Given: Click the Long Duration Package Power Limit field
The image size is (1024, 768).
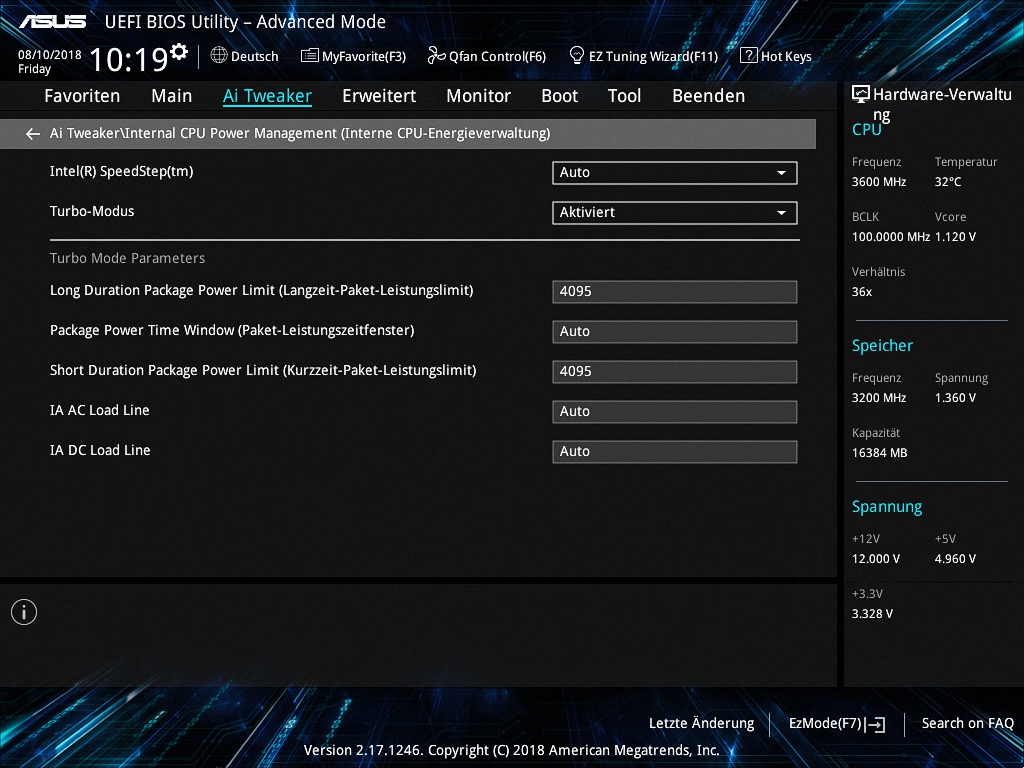Looking at the screenshot, I should (x=675, y=292).
